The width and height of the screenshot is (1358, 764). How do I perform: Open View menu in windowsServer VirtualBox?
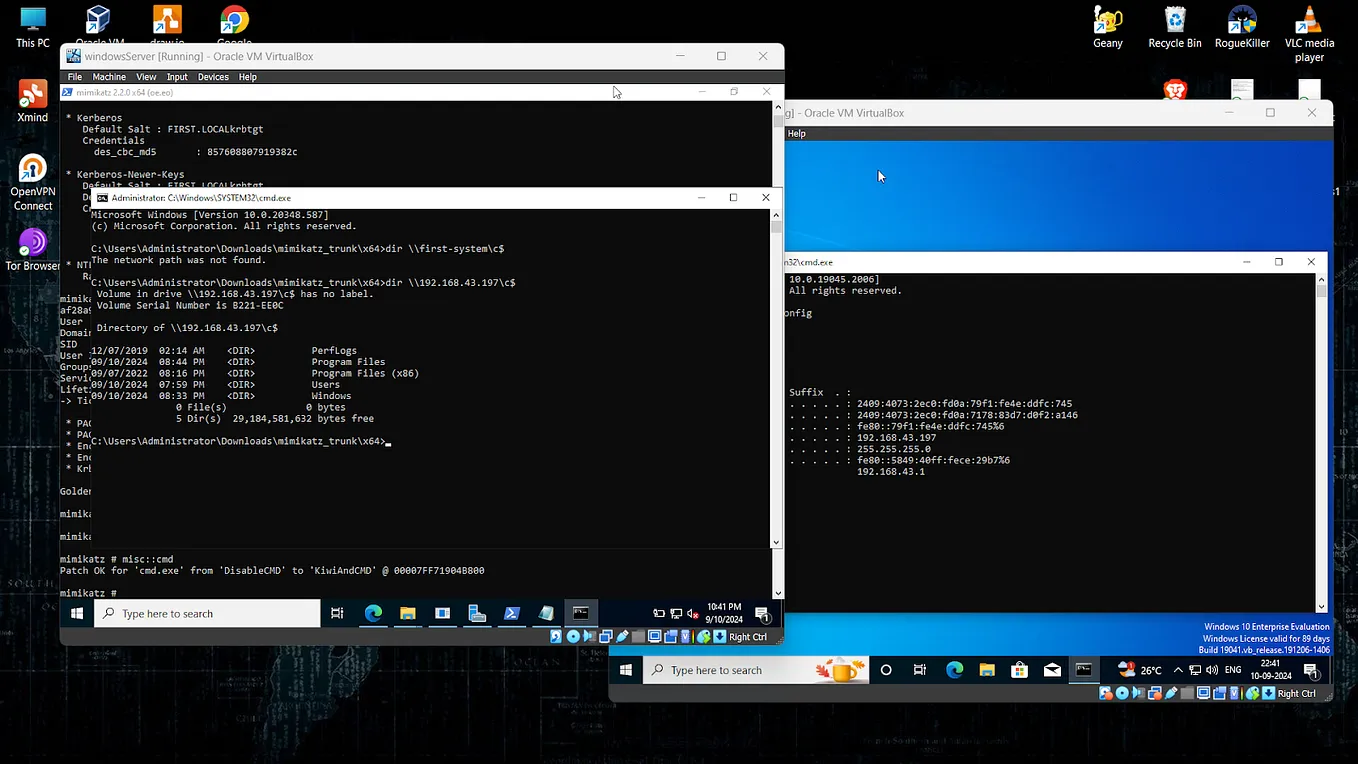[146, 77]
